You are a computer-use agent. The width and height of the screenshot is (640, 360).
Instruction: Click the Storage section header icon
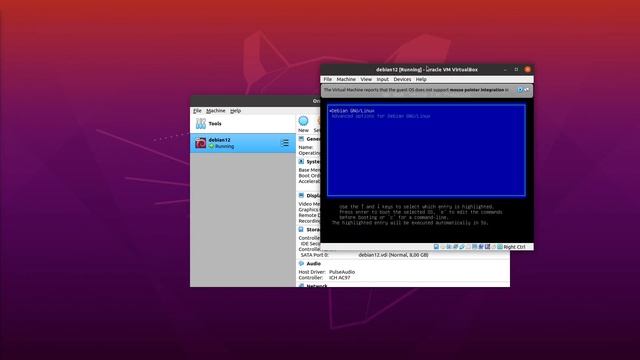[301, 229]
